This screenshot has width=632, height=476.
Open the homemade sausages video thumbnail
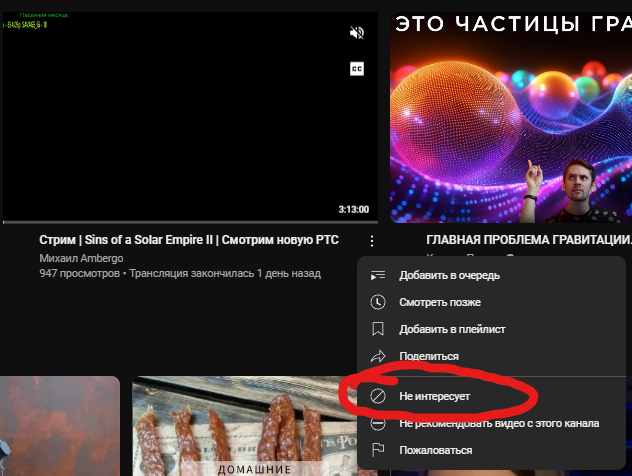[244, 426]
